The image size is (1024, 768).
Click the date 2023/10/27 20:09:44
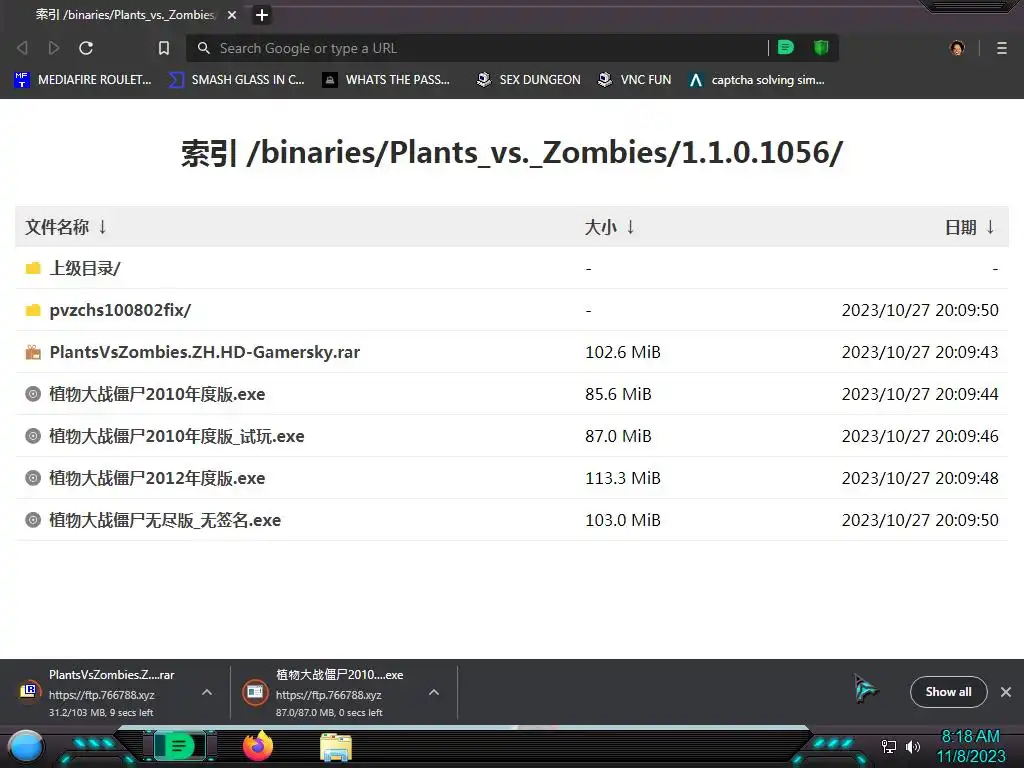pyautogui.click(x=920, y=394)
